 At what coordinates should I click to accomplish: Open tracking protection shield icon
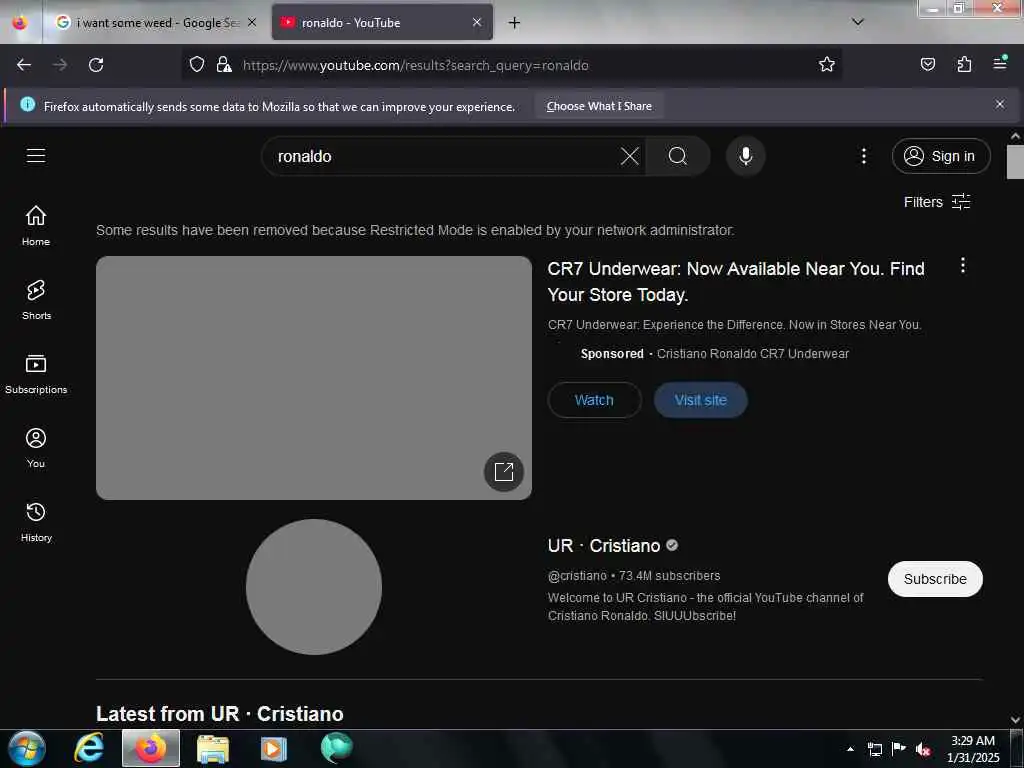click(x=197, y=65)
